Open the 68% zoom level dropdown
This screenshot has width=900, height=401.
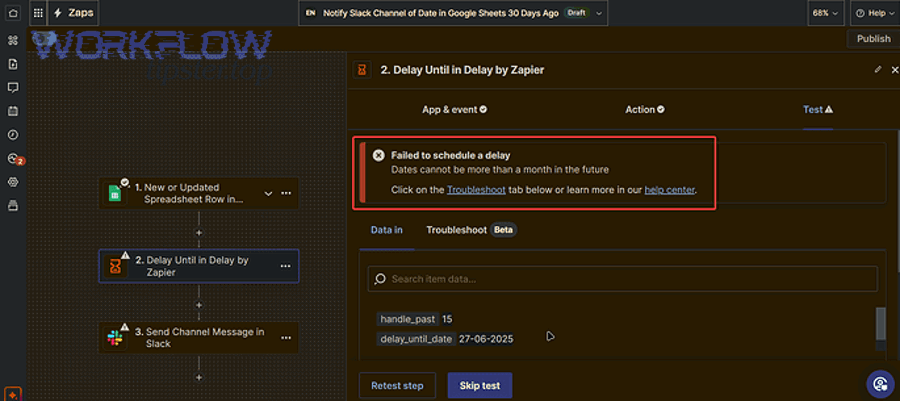click(825, 13)
